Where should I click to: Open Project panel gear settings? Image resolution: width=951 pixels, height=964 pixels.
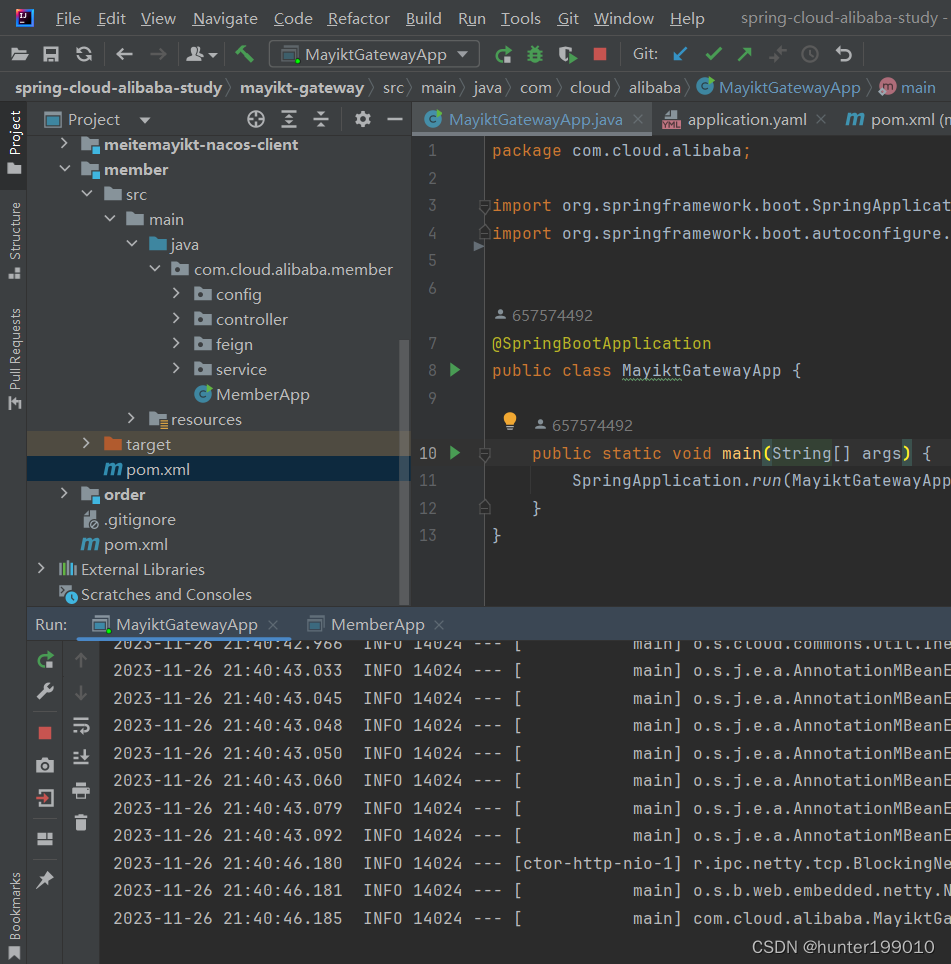363,119
